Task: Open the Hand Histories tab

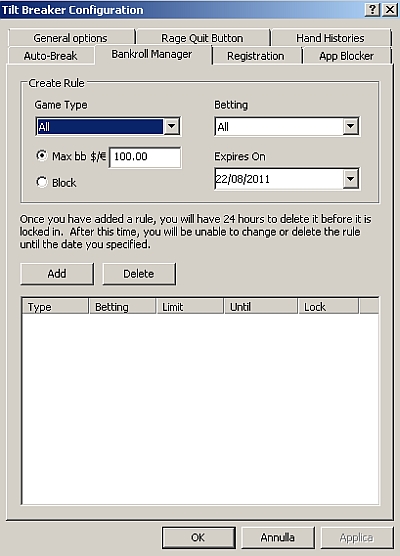Action: click(330, 38)
